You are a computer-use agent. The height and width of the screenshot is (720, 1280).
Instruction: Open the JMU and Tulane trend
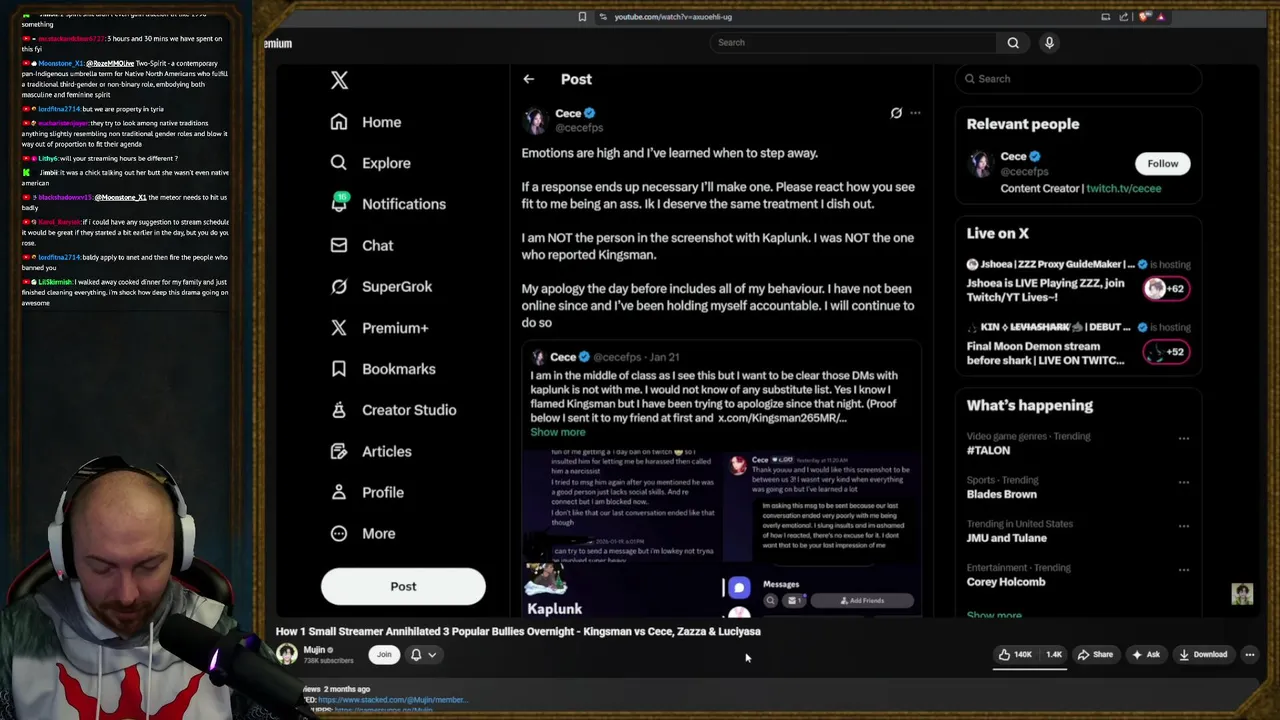click(1006, 538)
